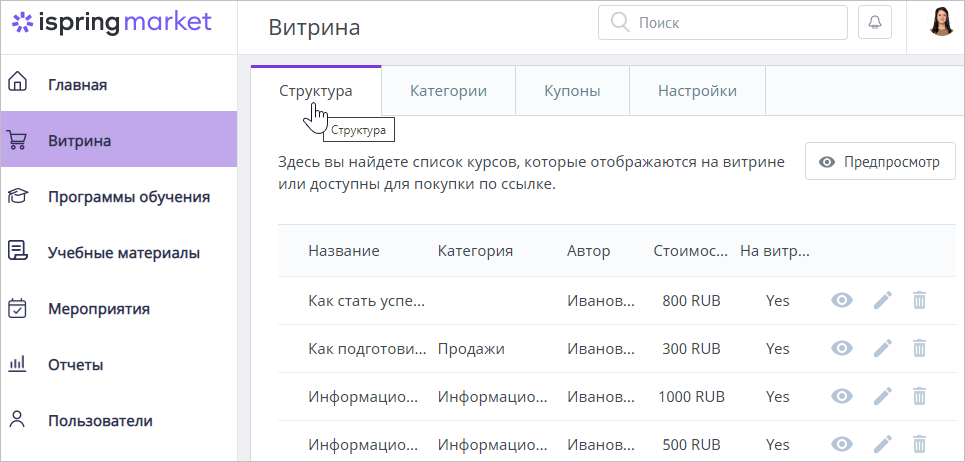Delete the 800 RUB course with trash icon
Screen dimensions: 965x462
[x=919, y=301]
